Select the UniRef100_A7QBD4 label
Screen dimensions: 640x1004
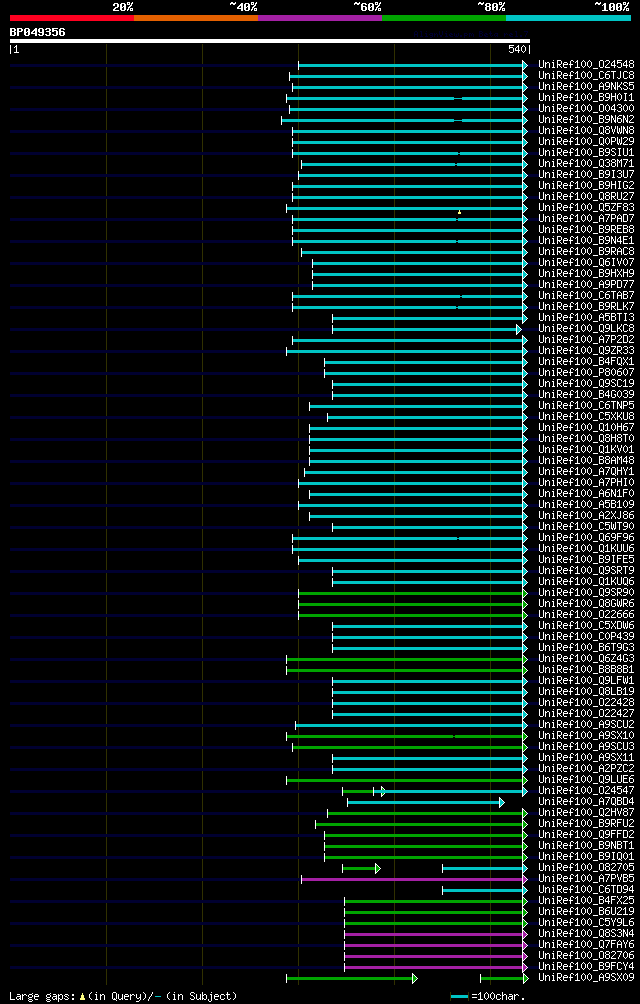pos(586,802)
